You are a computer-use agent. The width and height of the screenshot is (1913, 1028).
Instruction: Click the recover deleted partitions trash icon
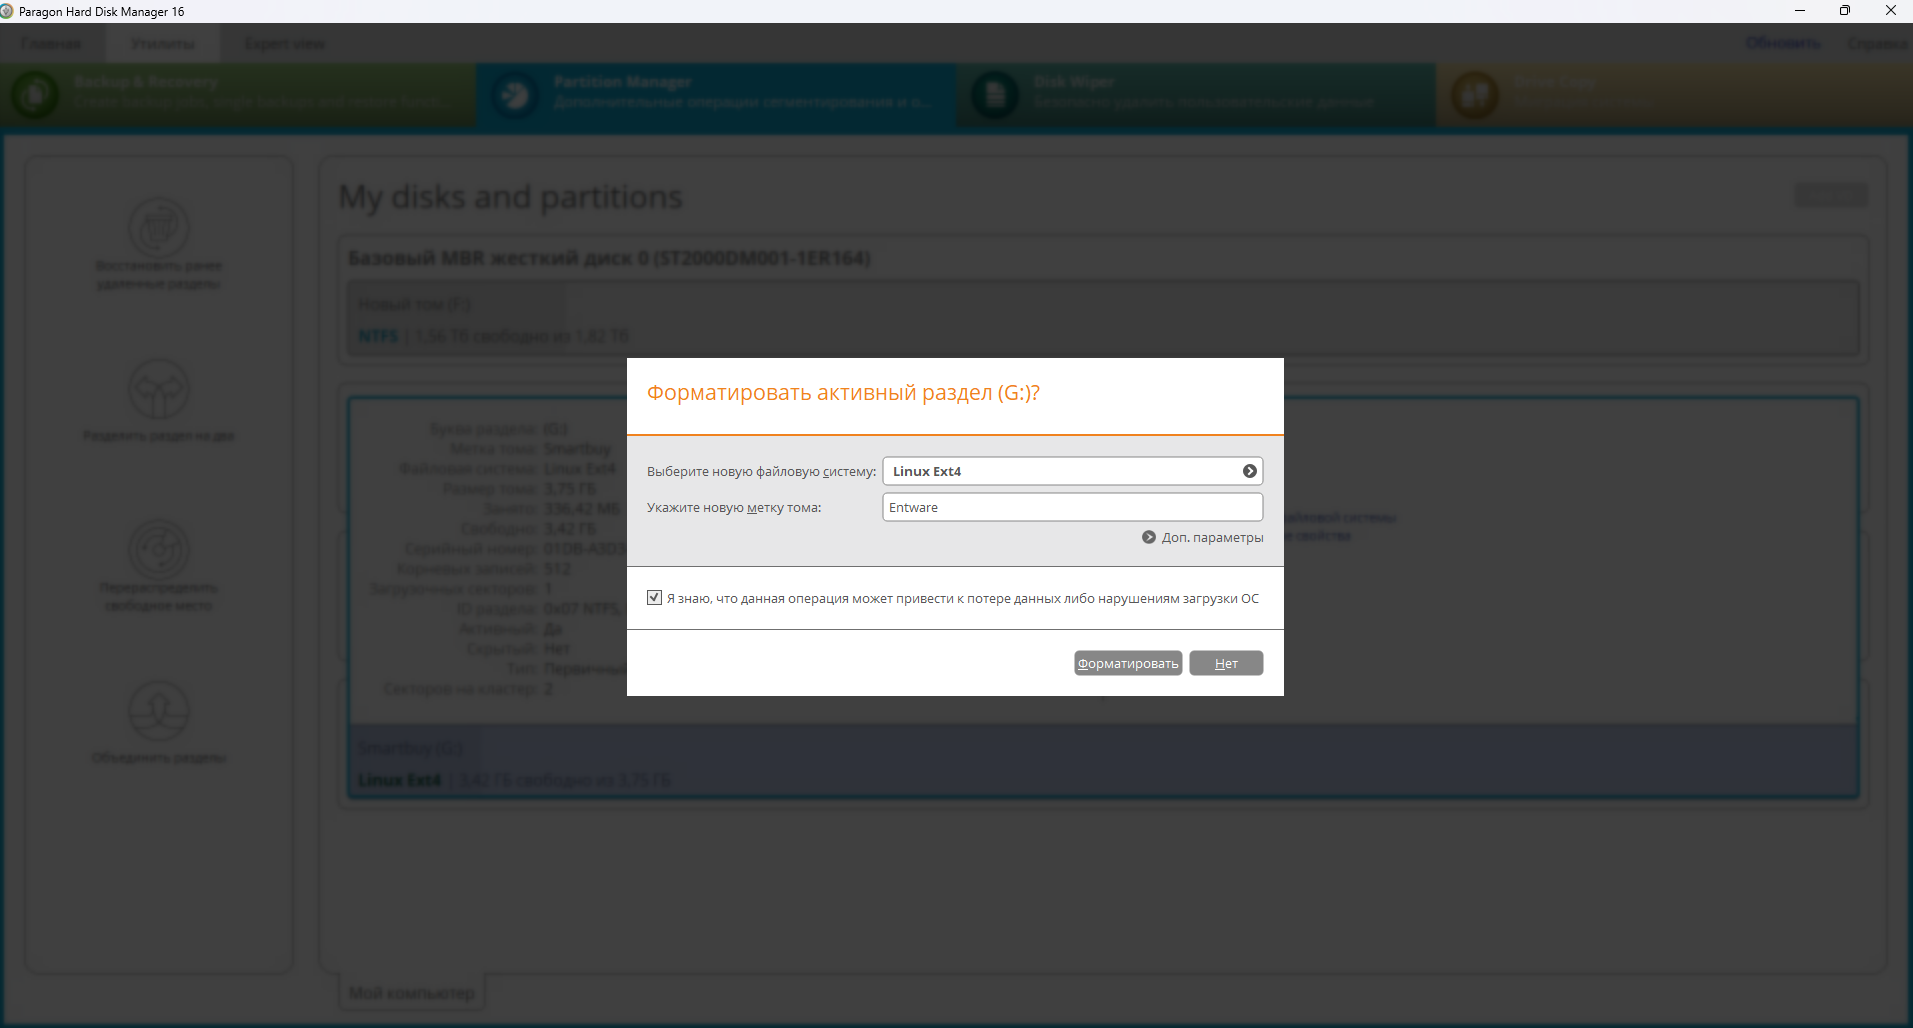(158, 227)
